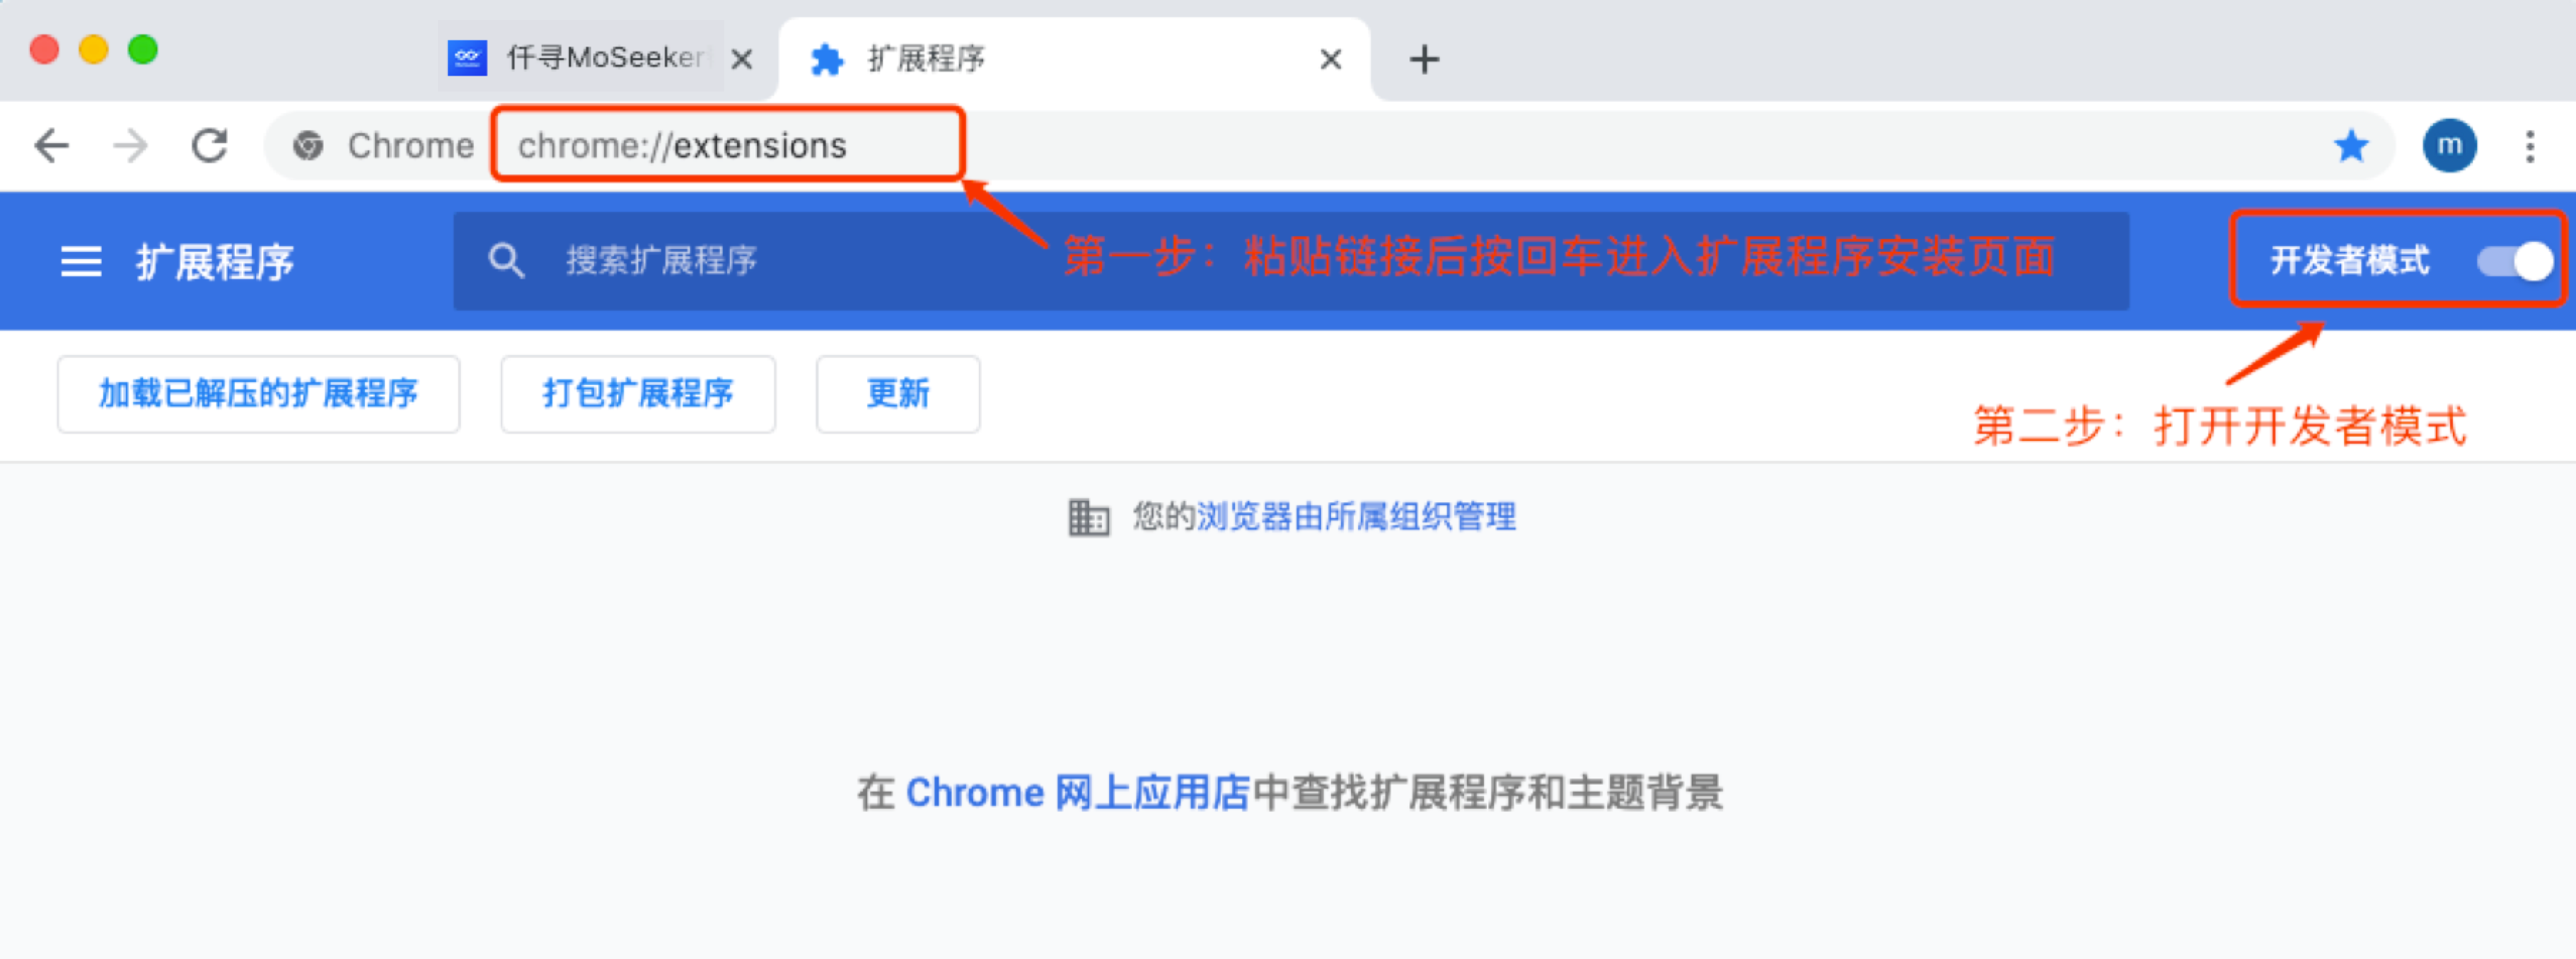Open the 浏览器由所属组织管理 link
The height and width of the screenshot is (959, 2576).
pyautogui.click(x=1356, y=517)
